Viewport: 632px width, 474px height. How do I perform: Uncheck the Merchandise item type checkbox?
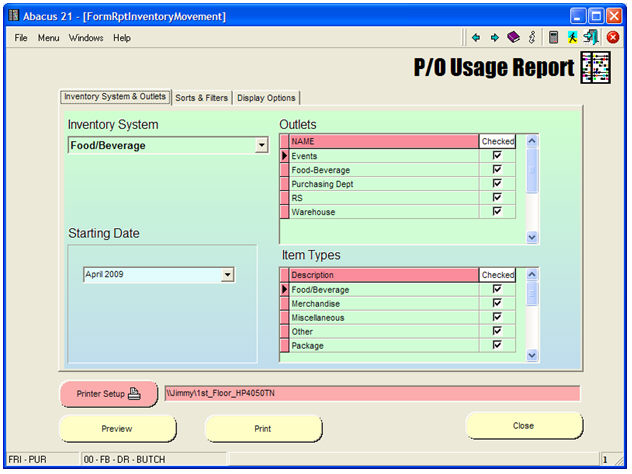pos(497,303)
